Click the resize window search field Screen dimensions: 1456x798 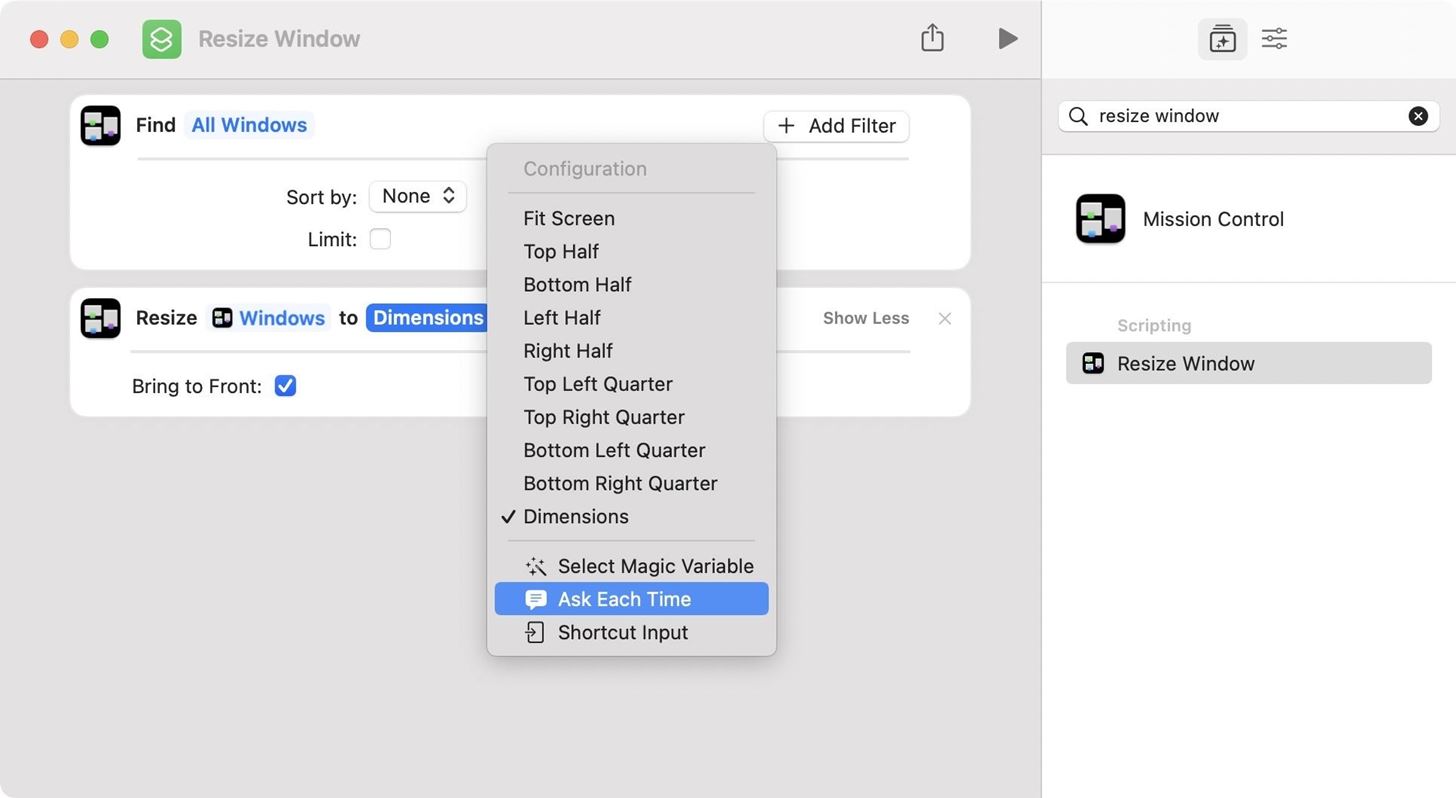pyautogui.click(x=1248, y=116)
